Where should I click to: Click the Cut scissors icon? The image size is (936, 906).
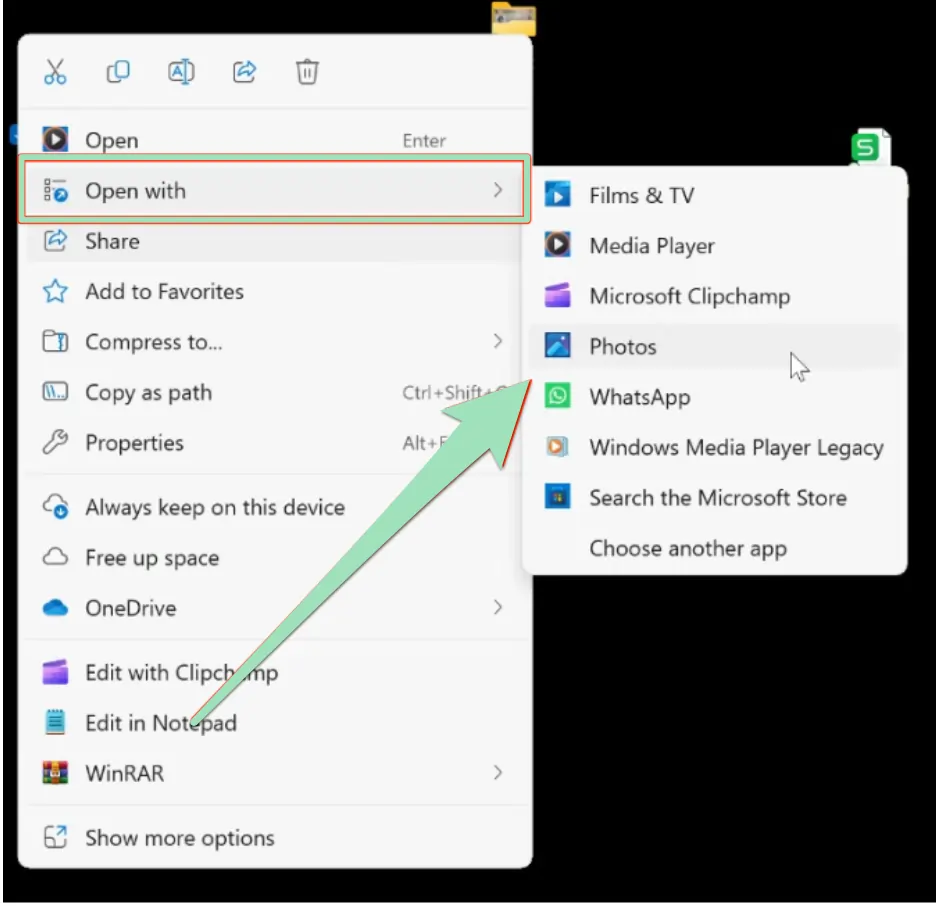coord(55,72)
